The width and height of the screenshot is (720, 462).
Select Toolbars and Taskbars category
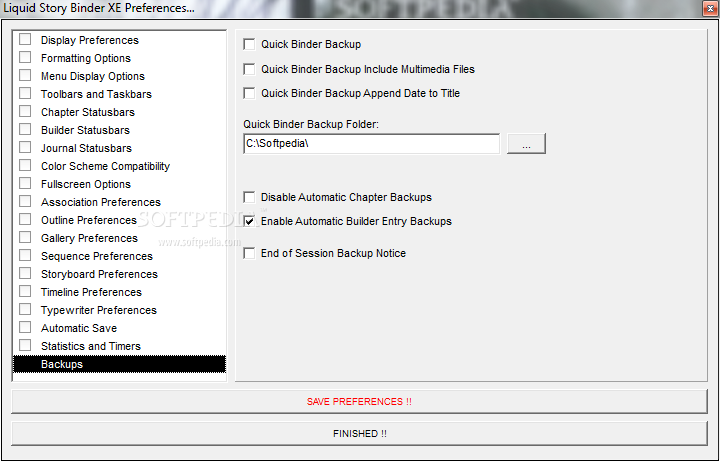[x=96, y=94]
